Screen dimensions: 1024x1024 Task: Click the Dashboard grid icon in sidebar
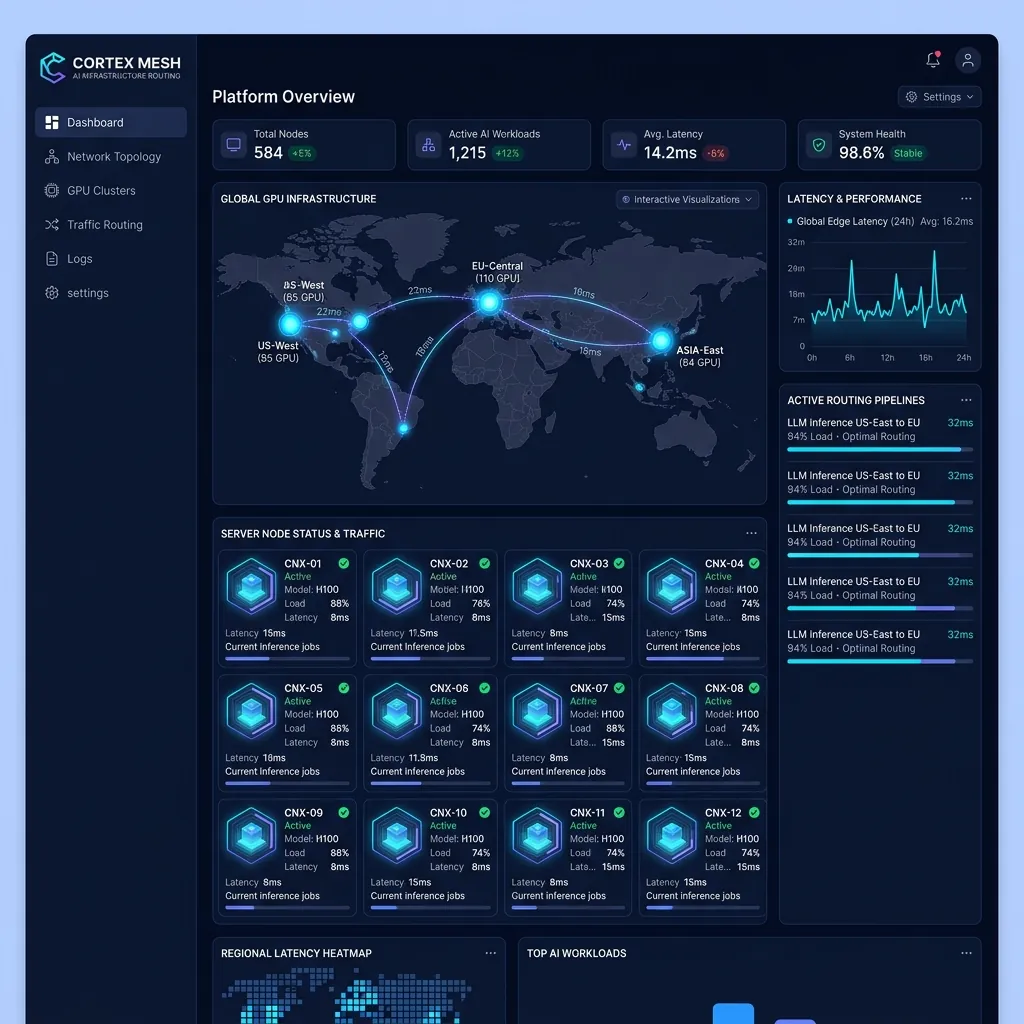[x=52, y=122]
